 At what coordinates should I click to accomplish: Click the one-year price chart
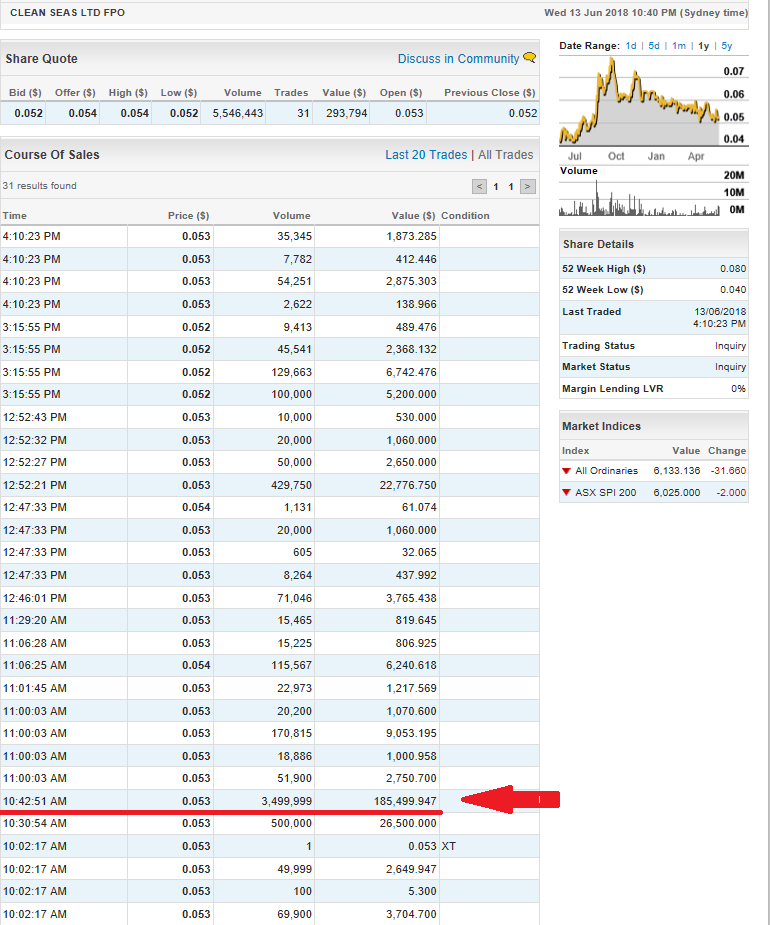coord(640,101)
